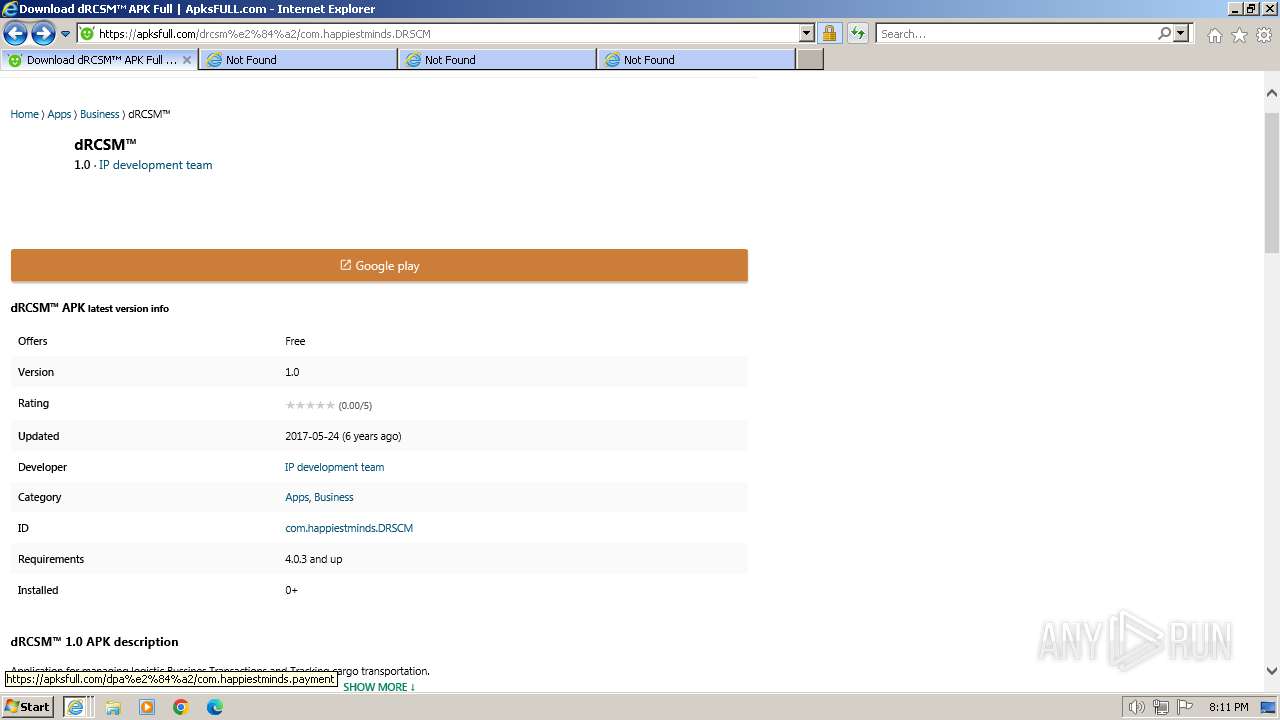Open Internet Explorer taskbar icon
The image size is (1280, 720).
[x=75, y=707]
